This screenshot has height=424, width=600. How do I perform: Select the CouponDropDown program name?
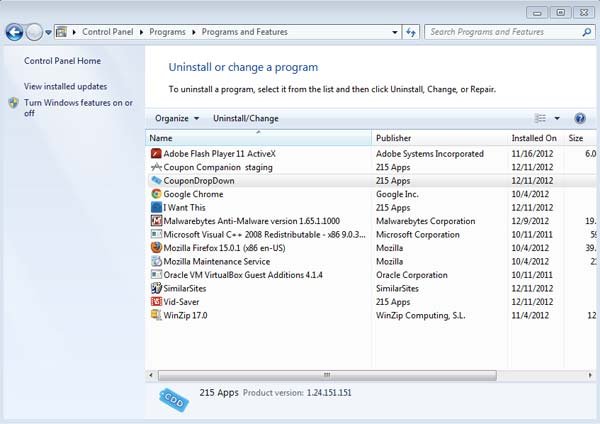pyautogui.click(x=199, y=181)
